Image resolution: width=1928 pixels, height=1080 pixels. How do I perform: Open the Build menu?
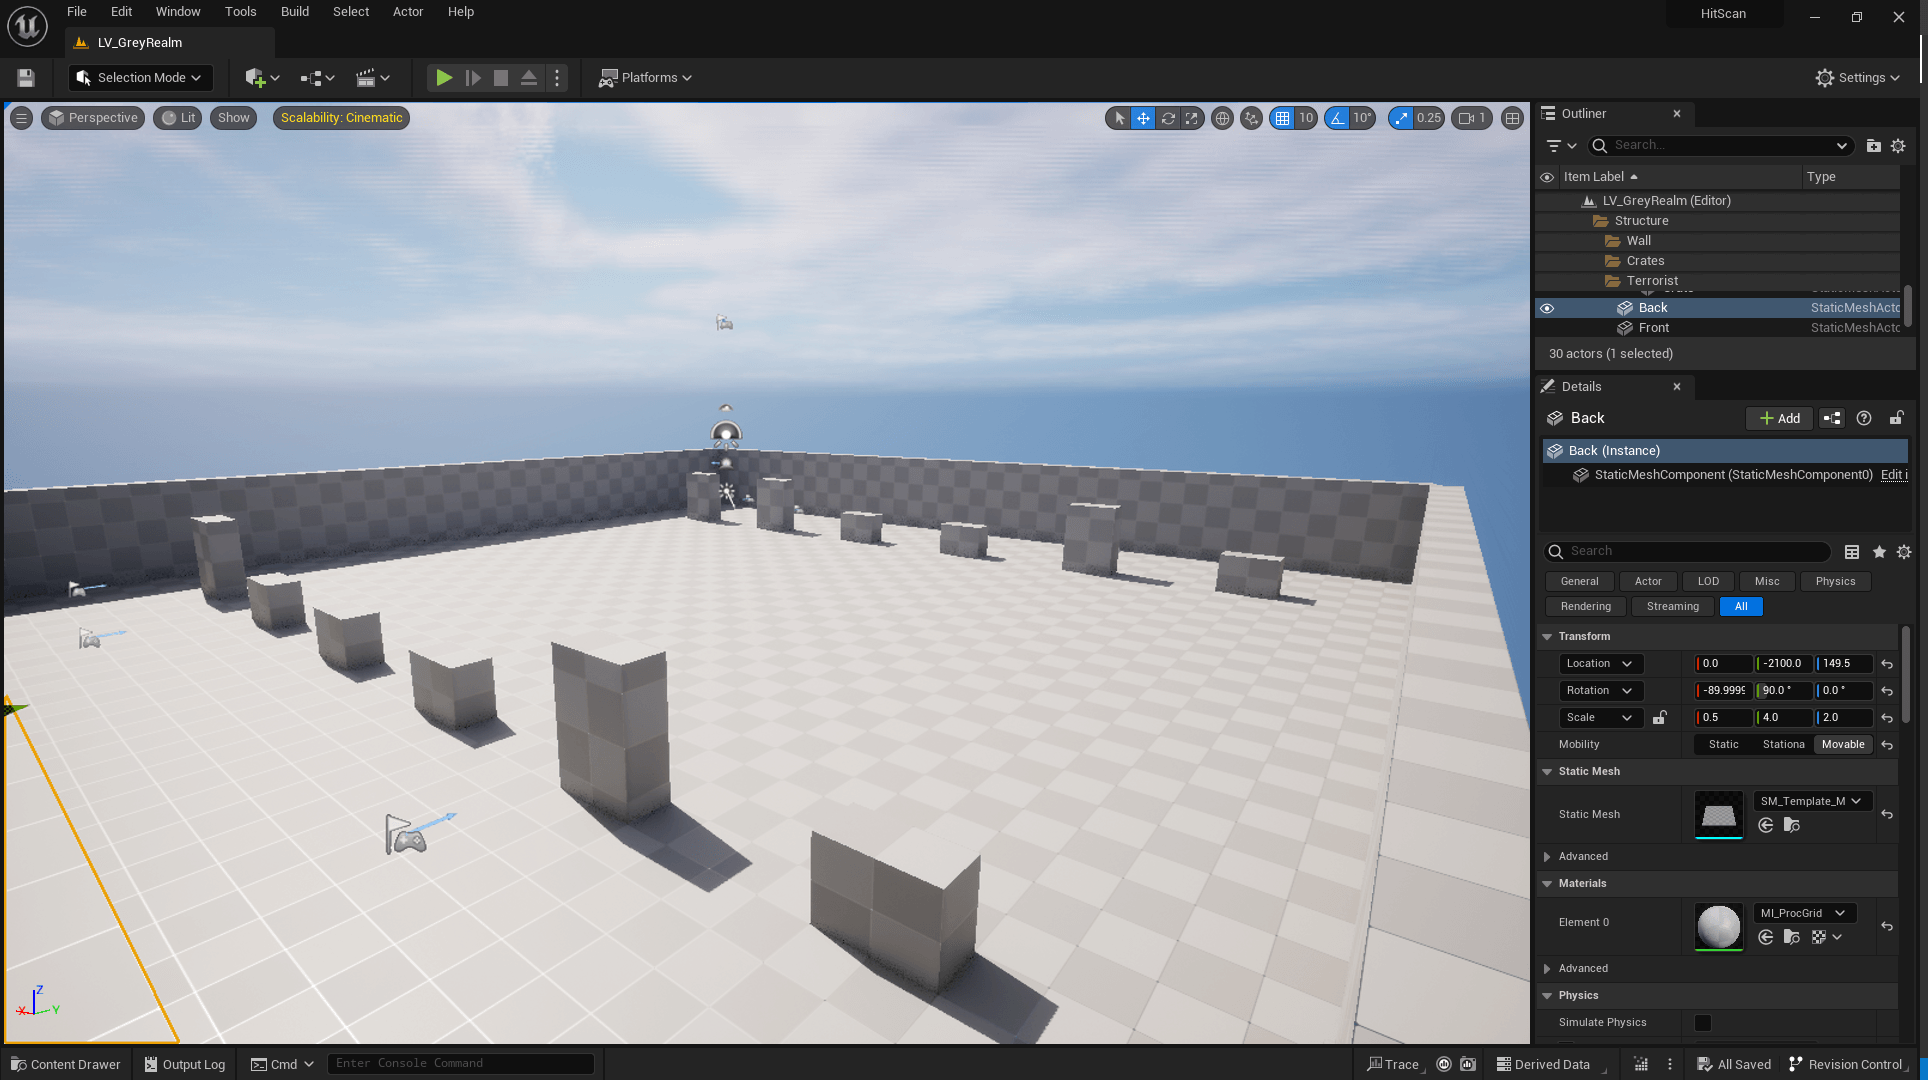[x=294, y=11]
